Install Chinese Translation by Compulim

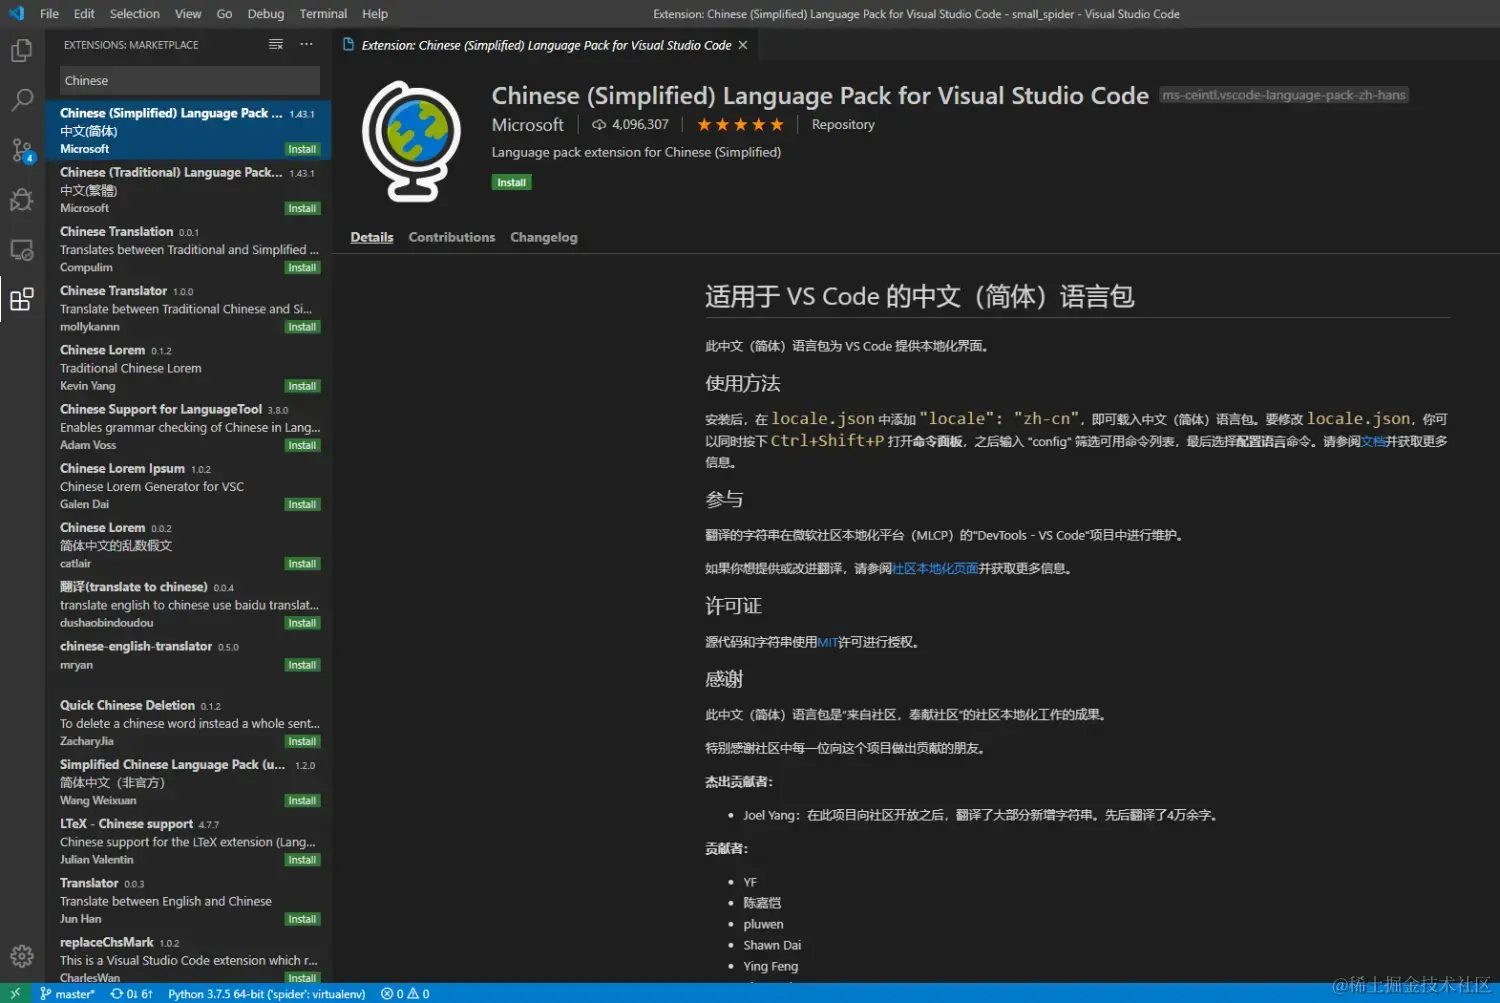[302, 267]
